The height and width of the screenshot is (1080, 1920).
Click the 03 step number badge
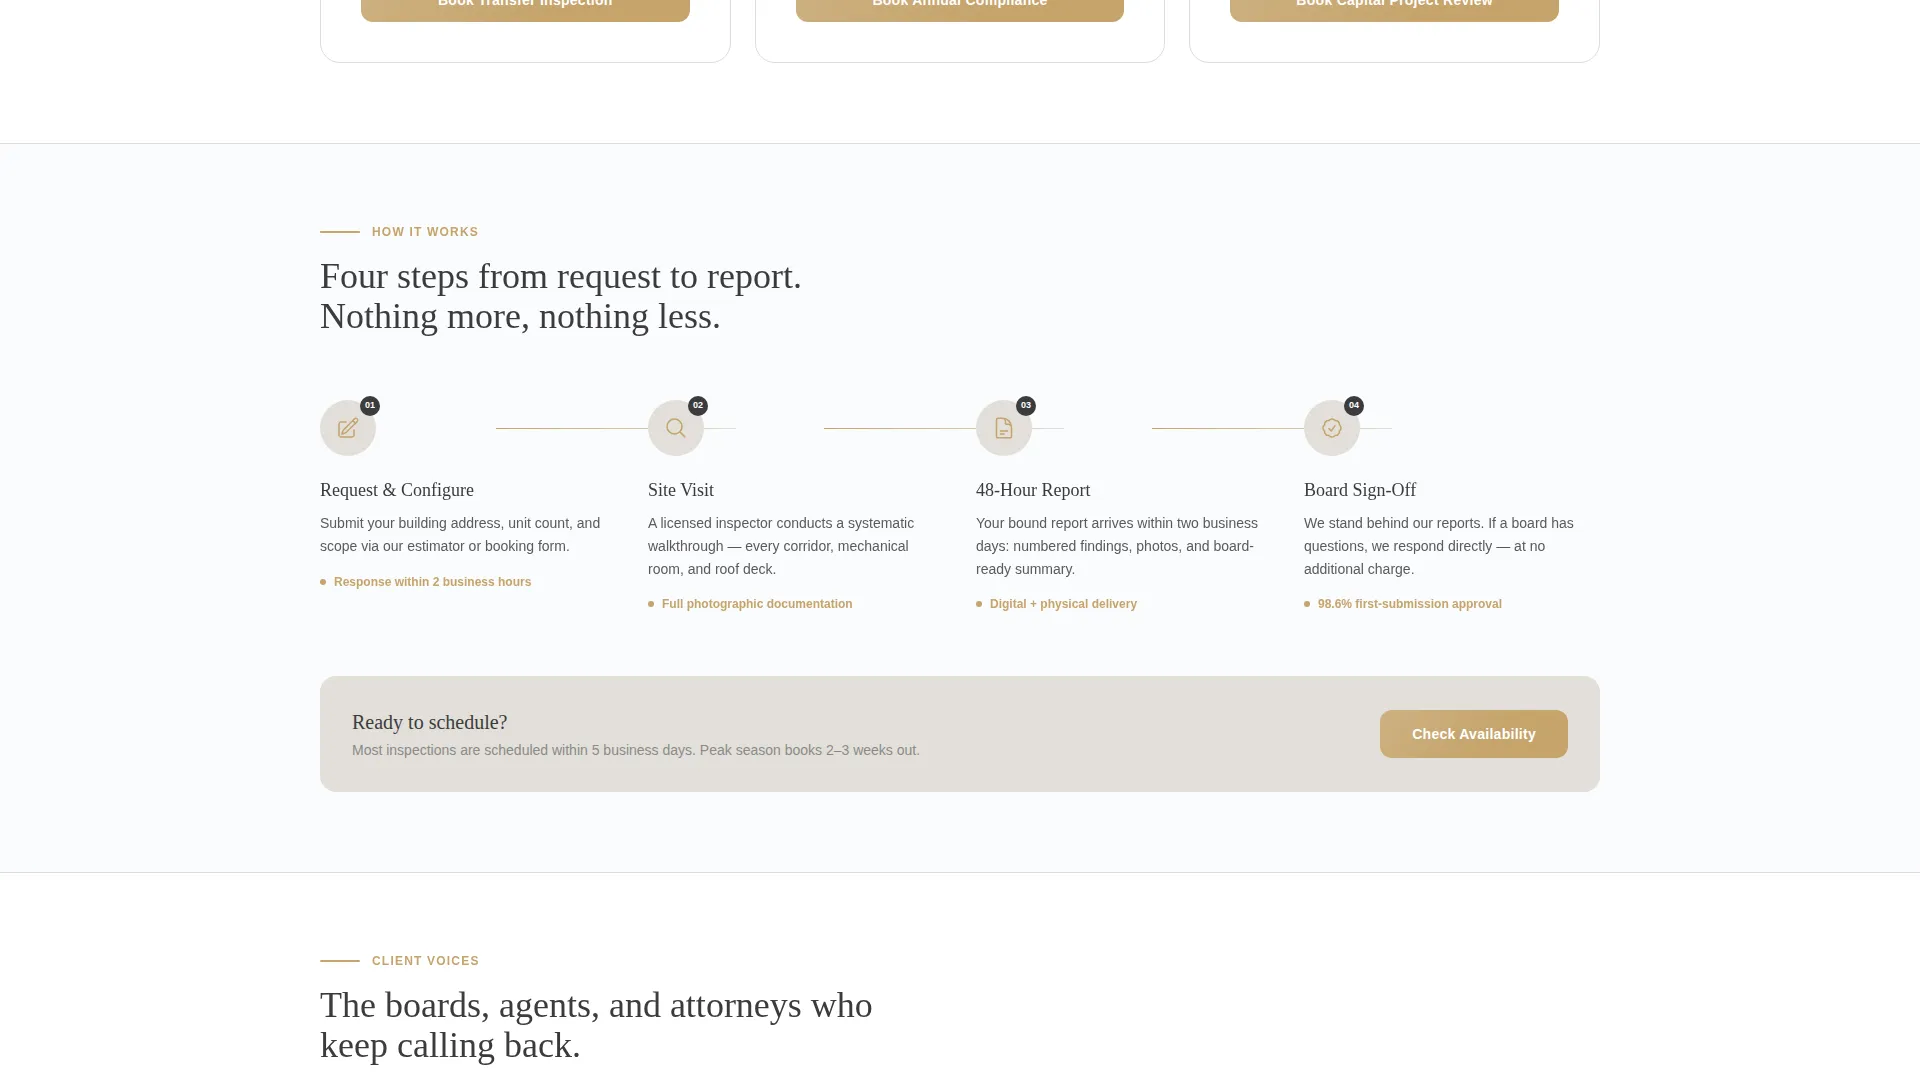click(1026, 406)
